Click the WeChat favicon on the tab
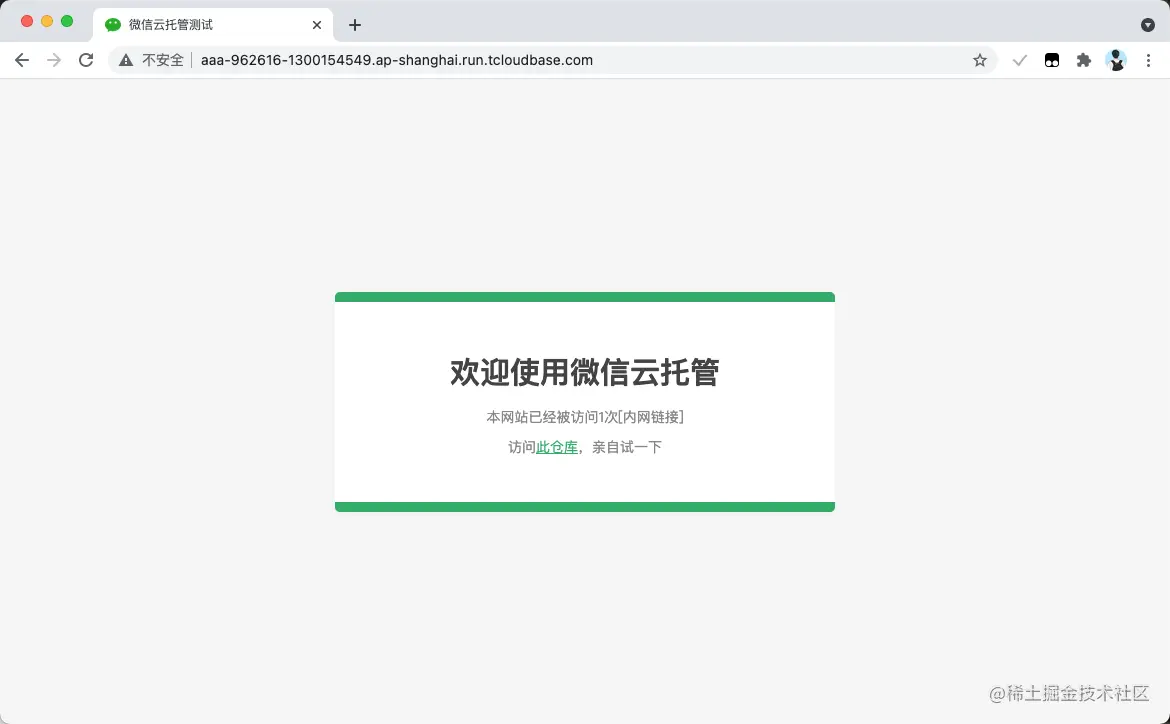 click(x=113, y=25)
